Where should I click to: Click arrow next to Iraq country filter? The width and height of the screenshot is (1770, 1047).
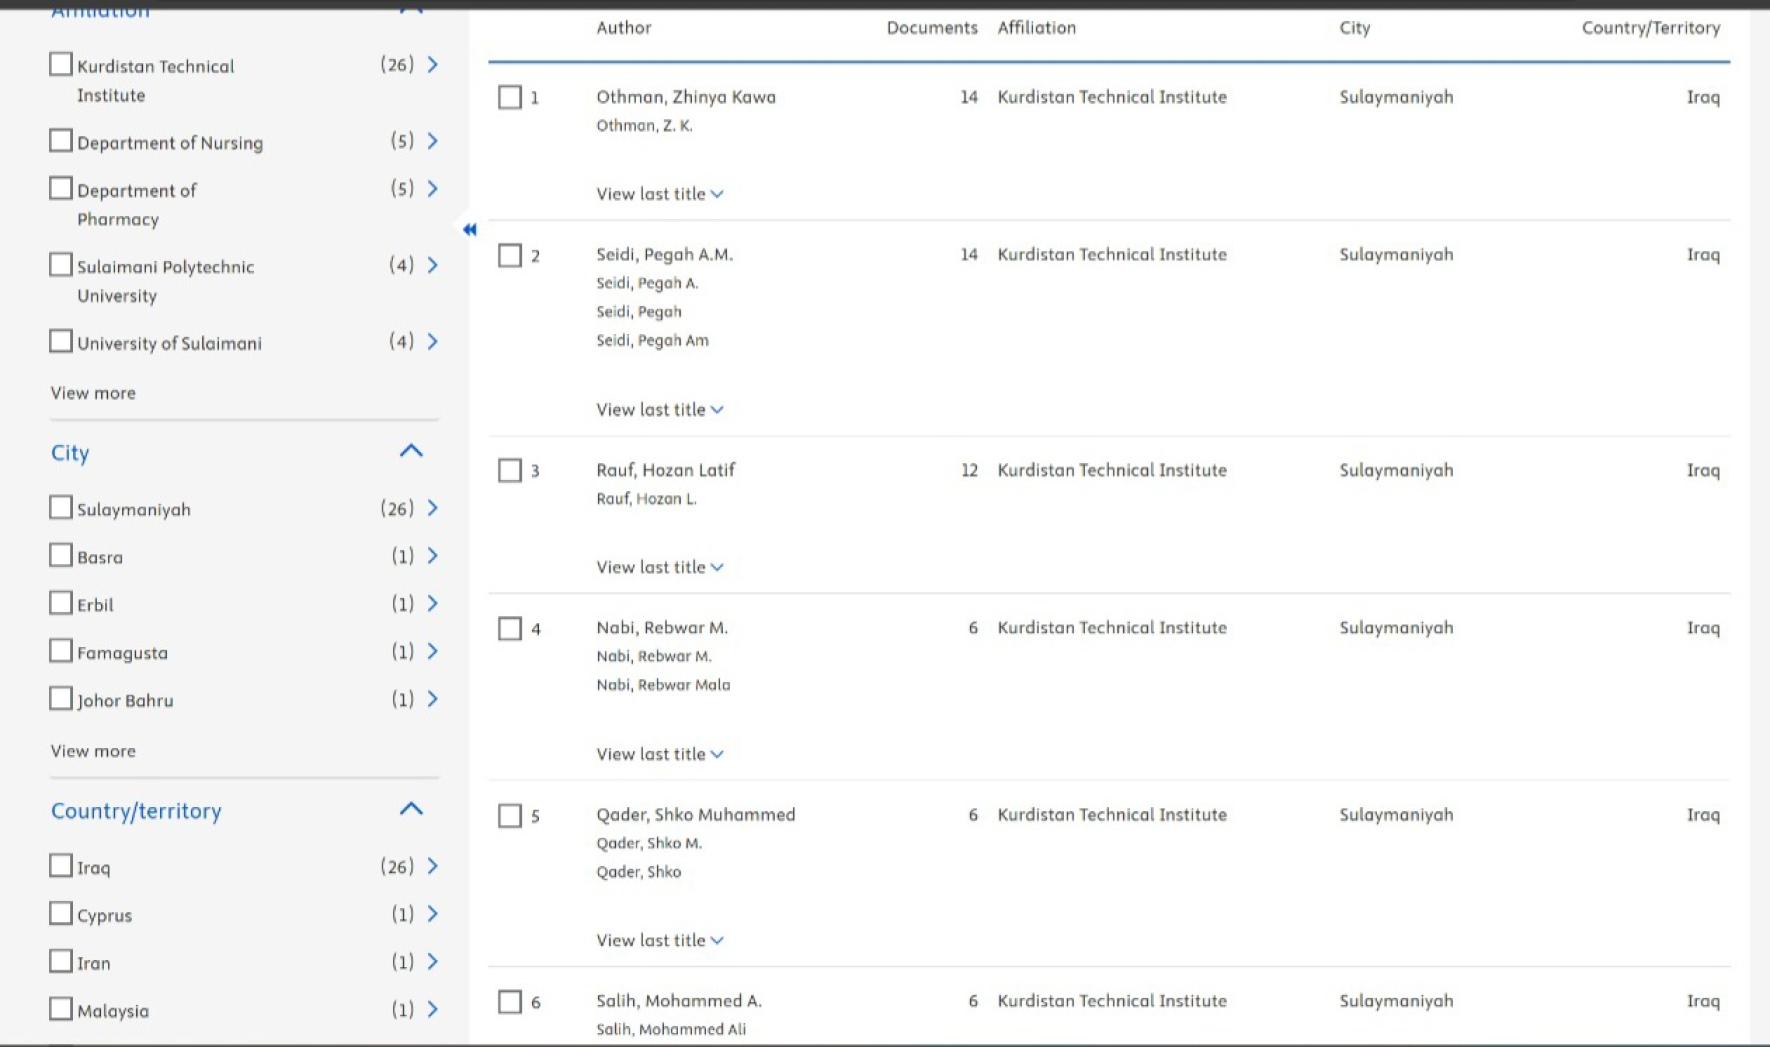(432, 866)
